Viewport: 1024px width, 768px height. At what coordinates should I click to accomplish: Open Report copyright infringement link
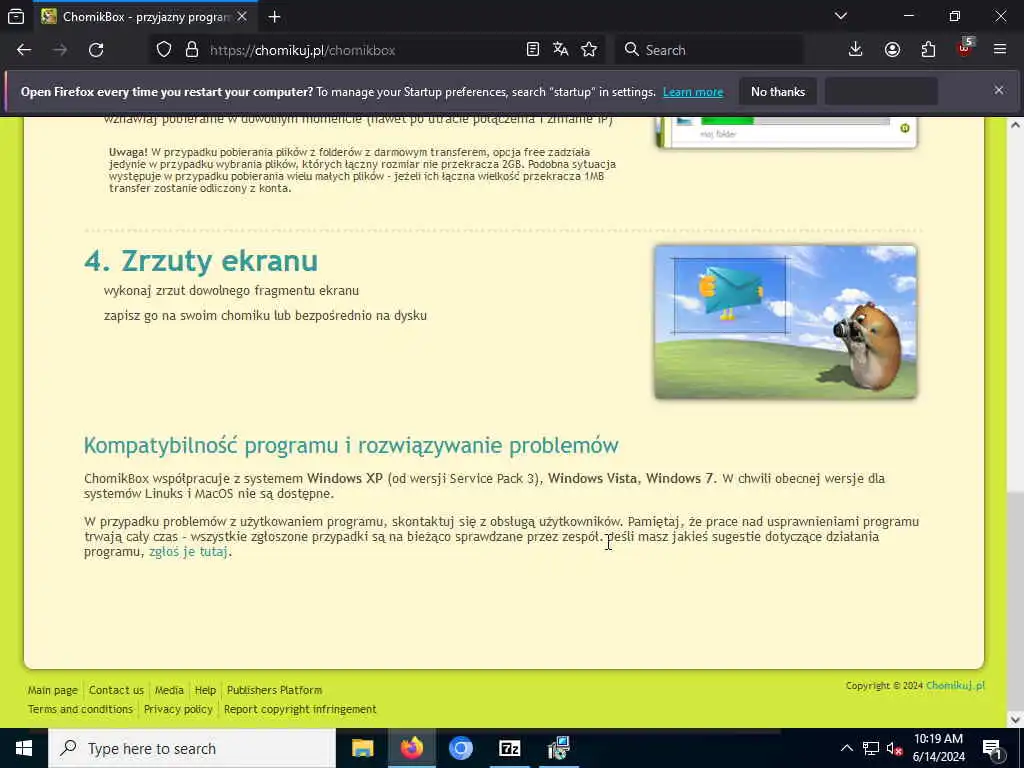300,709
